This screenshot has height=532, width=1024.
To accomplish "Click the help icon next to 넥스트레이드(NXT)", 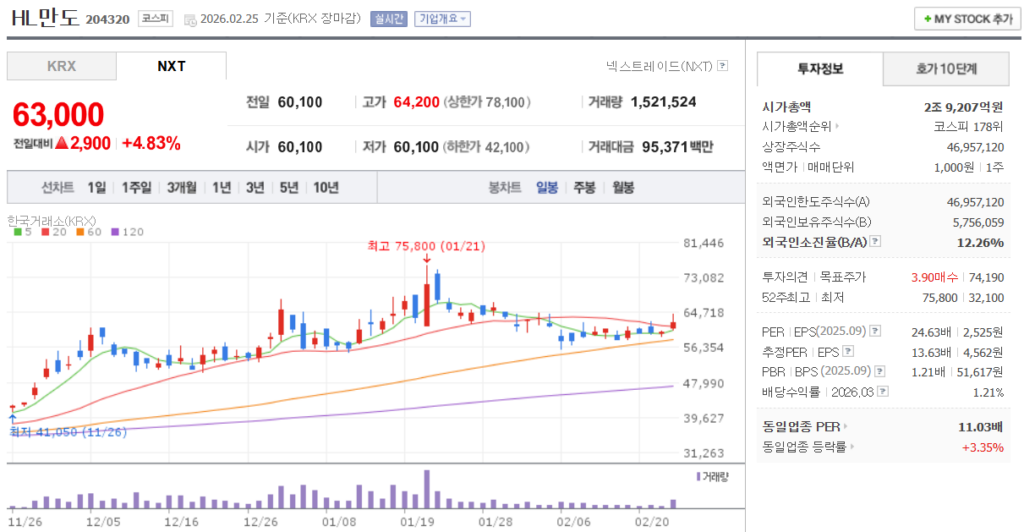I will coord(723,66).
